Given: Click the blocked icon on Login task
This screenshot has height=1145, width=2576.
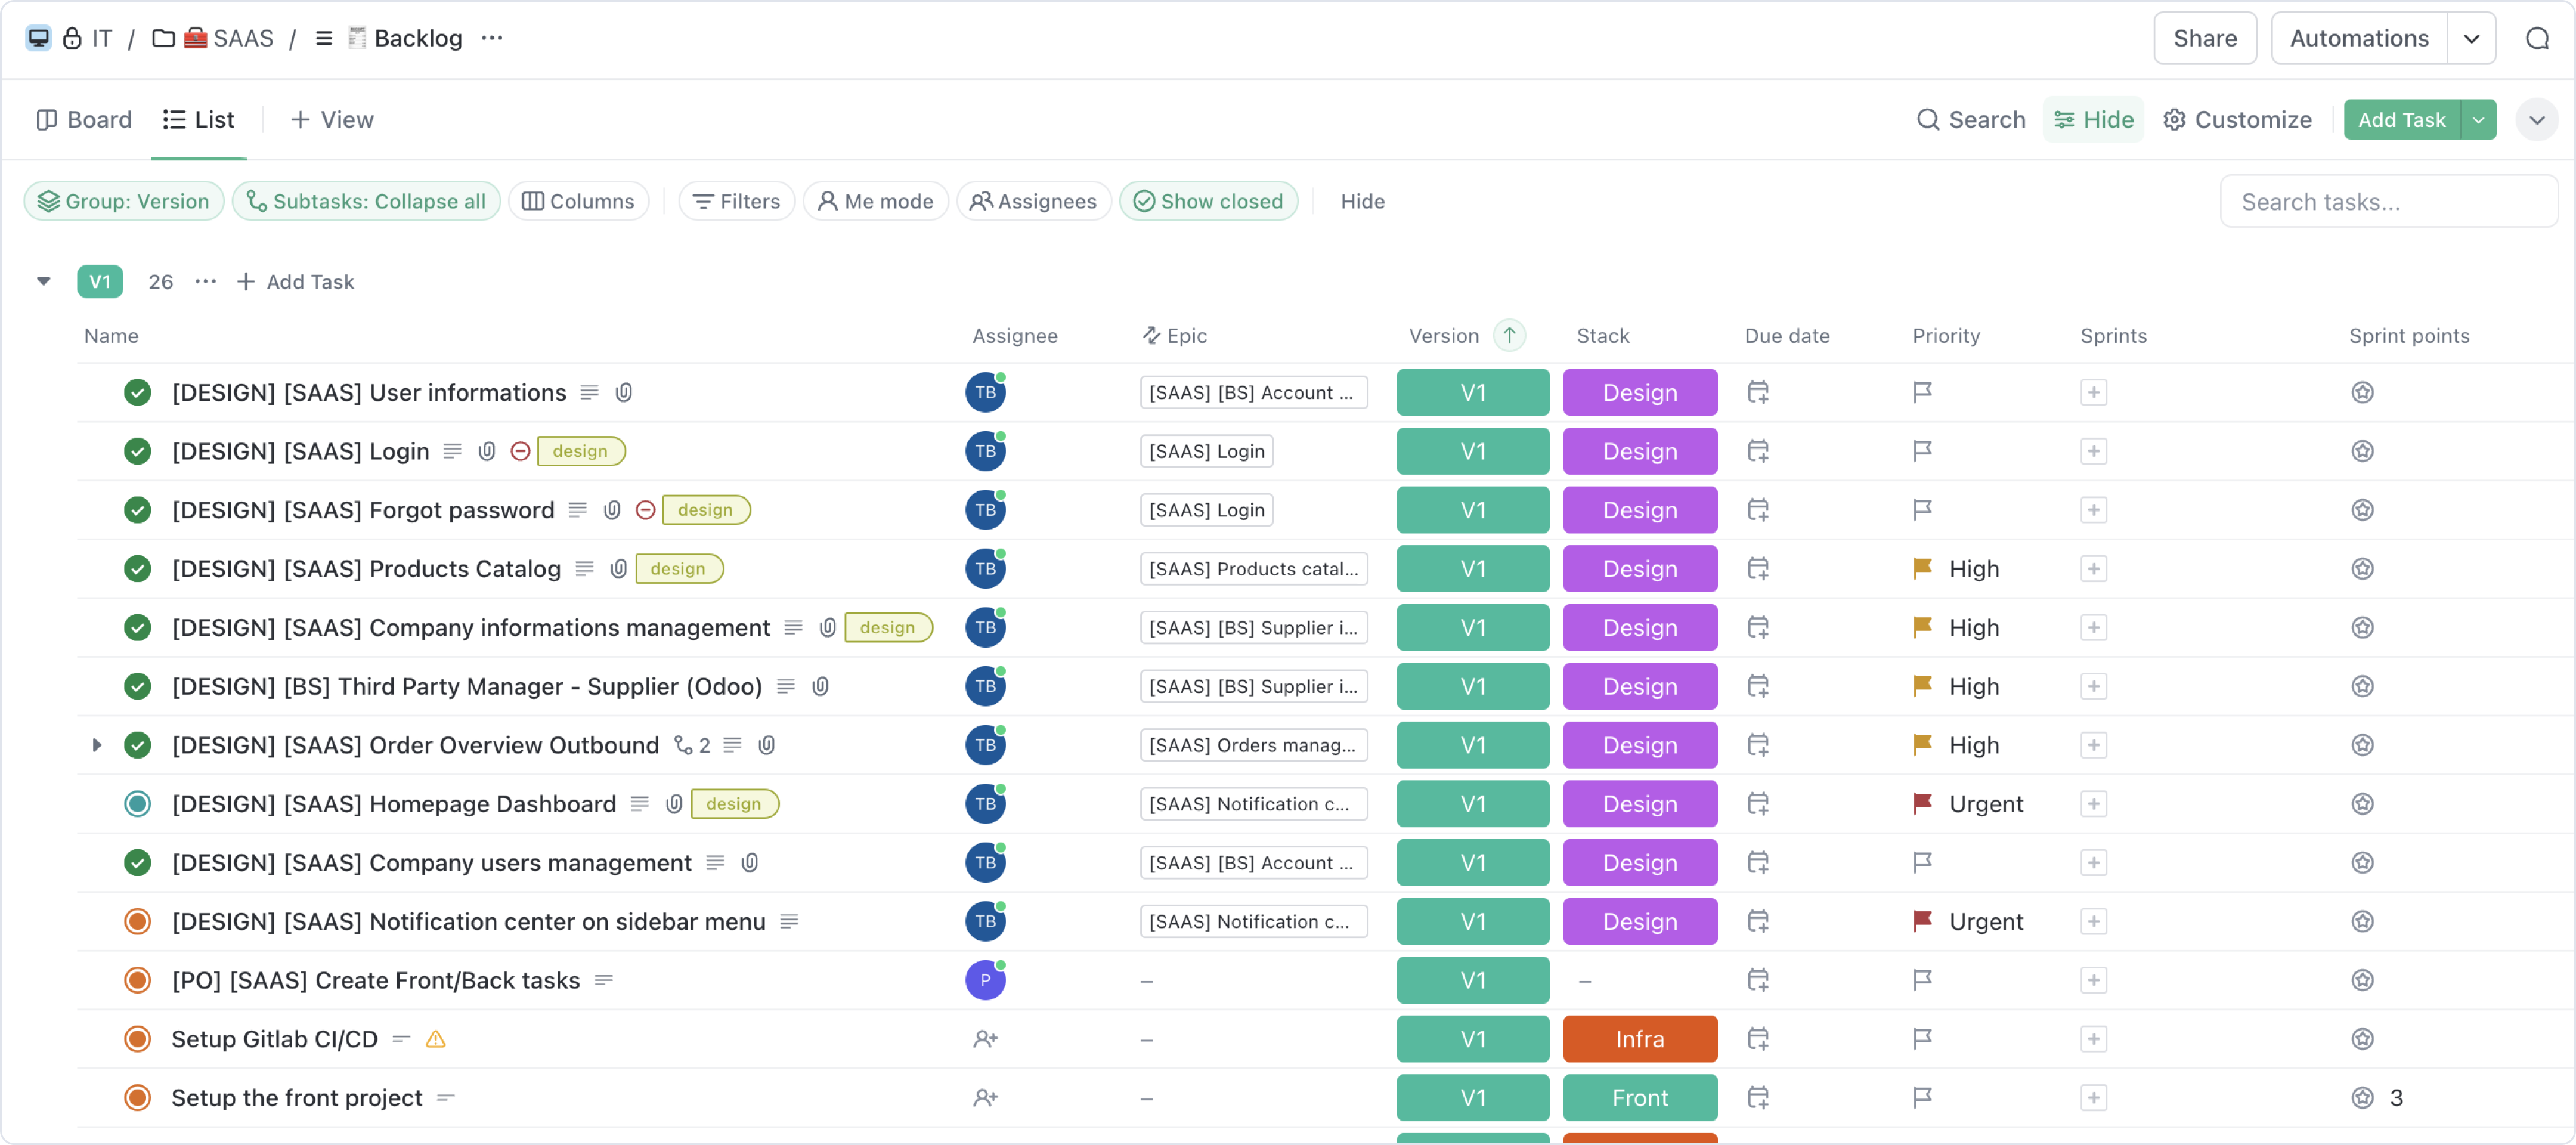Looking at the screenshot, I should (520, 451).
